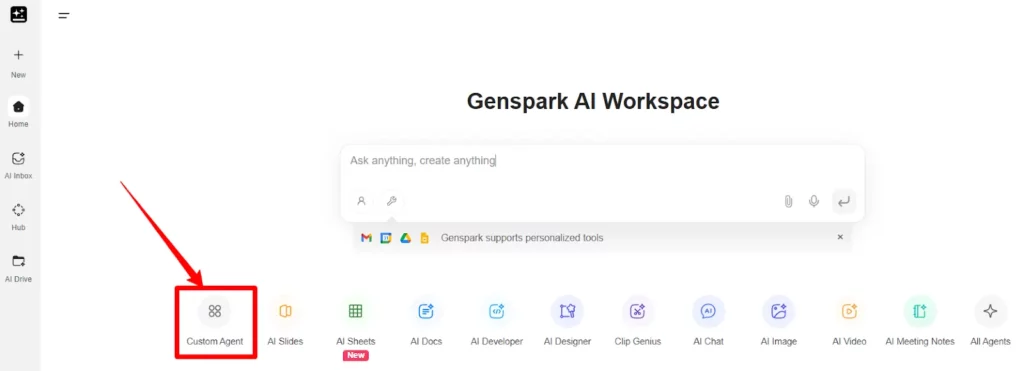Launch AI Sheets agent
This screenshot has width=1024, height=371.
coord(355,321)
